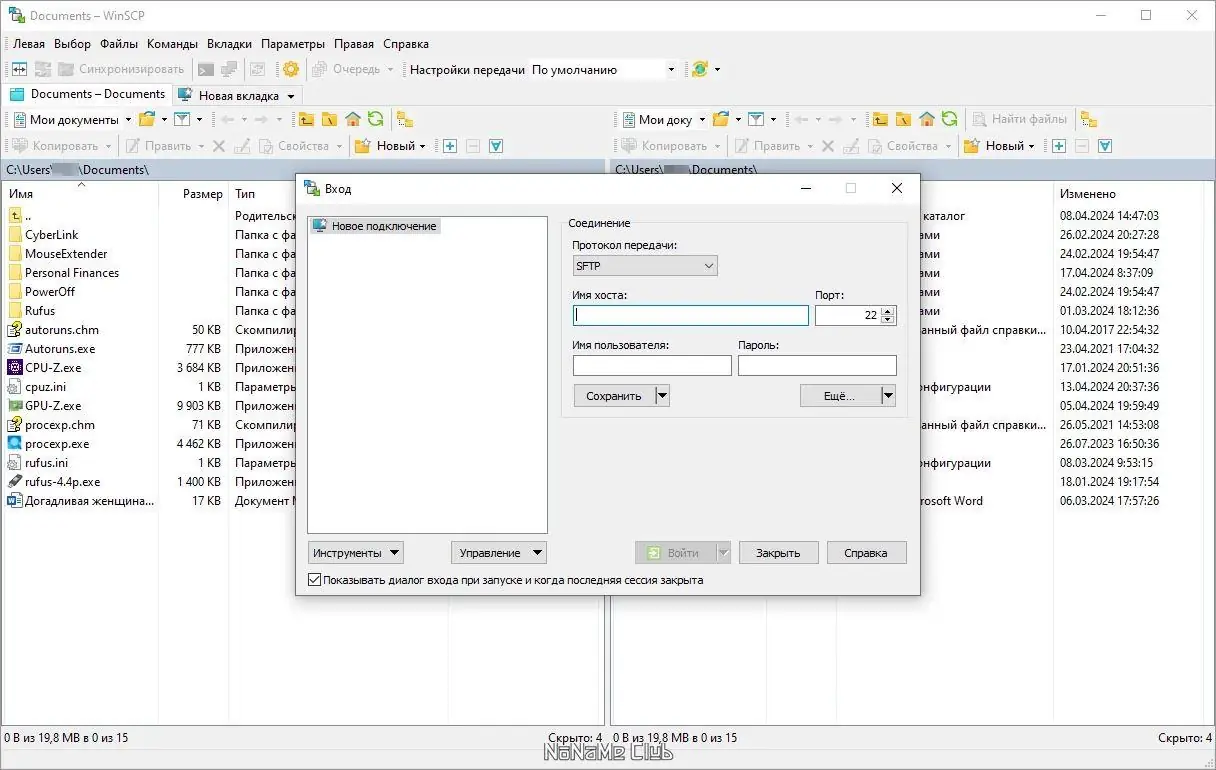Click the Имя хоста input field

pos(691,315)
